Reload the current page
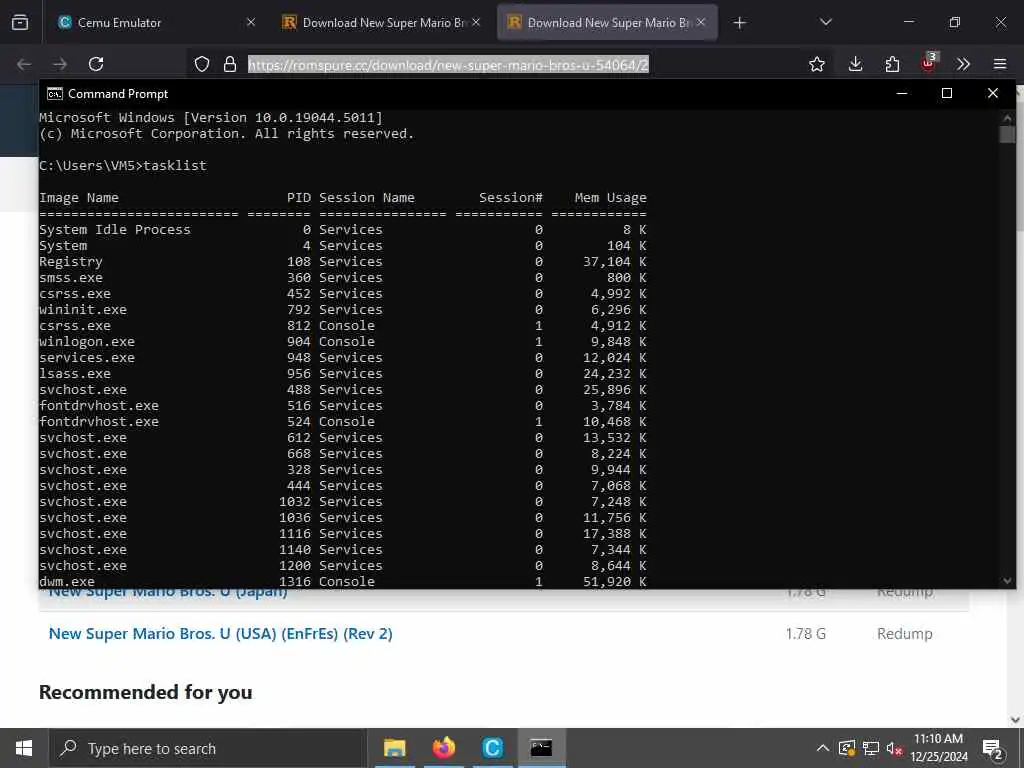Viewport: 1024px width, 768px height. (96, 64)
